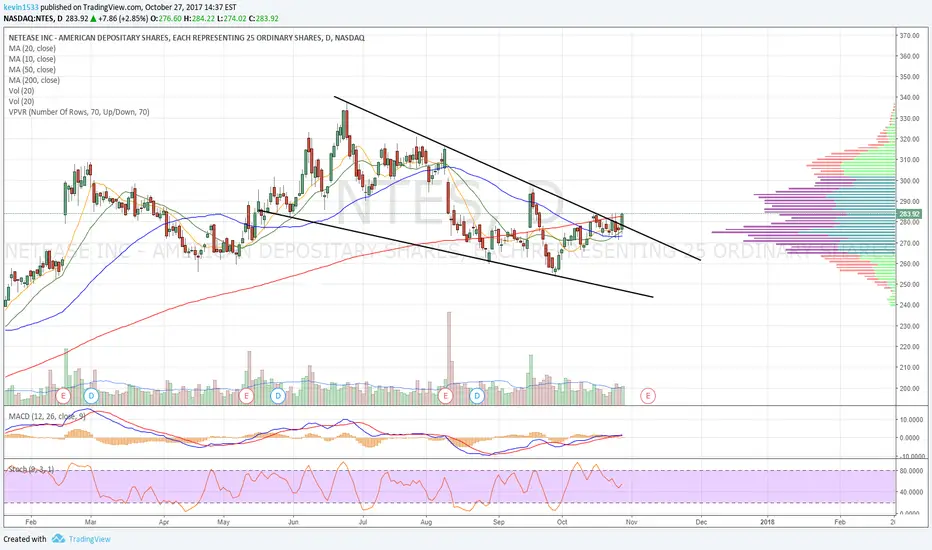The width and height of the screenshot is (932, 550).
Task: Select the MA (200, close) legend
Action: tap(34, 80)
